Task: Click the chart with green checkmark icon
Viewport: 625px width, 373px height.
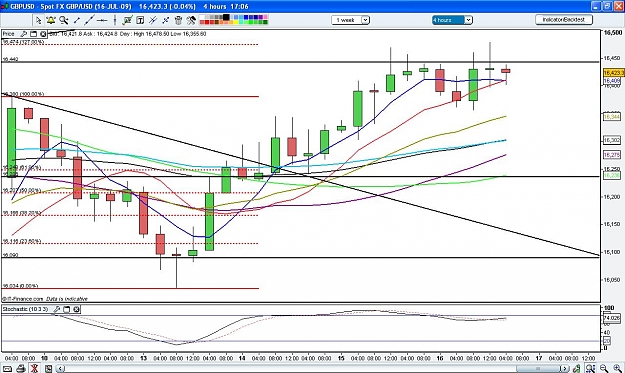Action: 128,20
